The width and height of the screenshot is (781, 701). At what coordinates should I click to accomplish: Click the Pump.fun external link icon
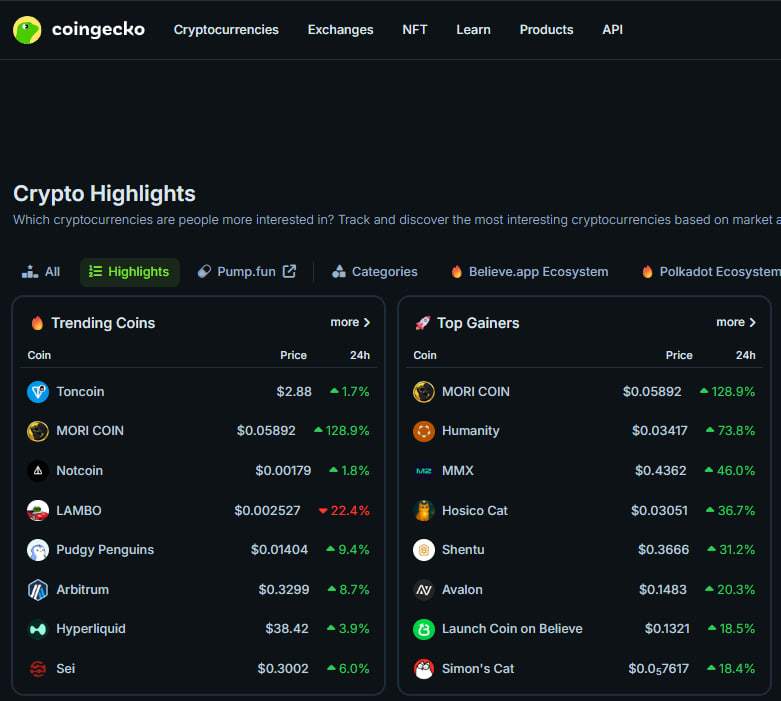tap(289, 271)
